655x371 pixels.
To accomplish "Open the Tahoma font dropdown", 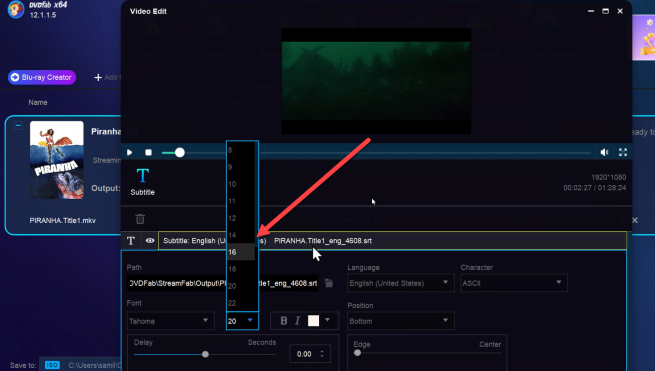I will [x=170, y=321].
